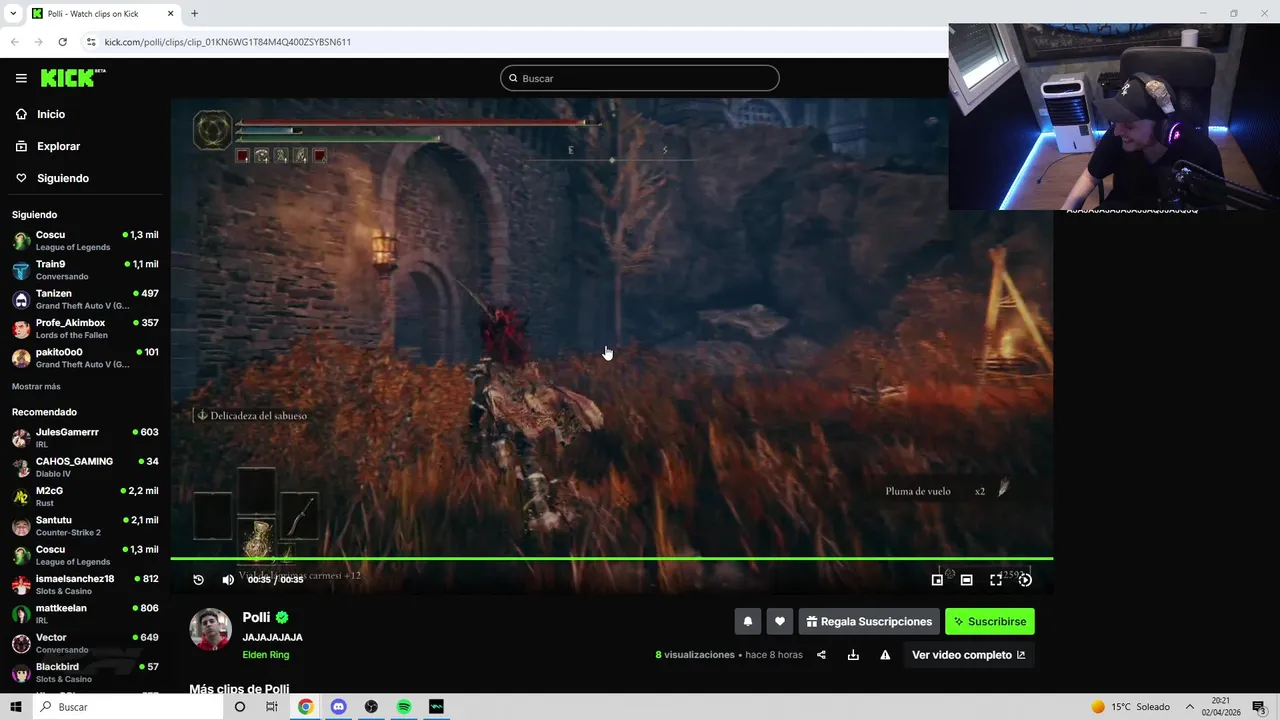The height and width of the screenshot is (720, 1280).
Task: Open the Windows Start menu
Action: pyautogui.click(x=16, y=707)
